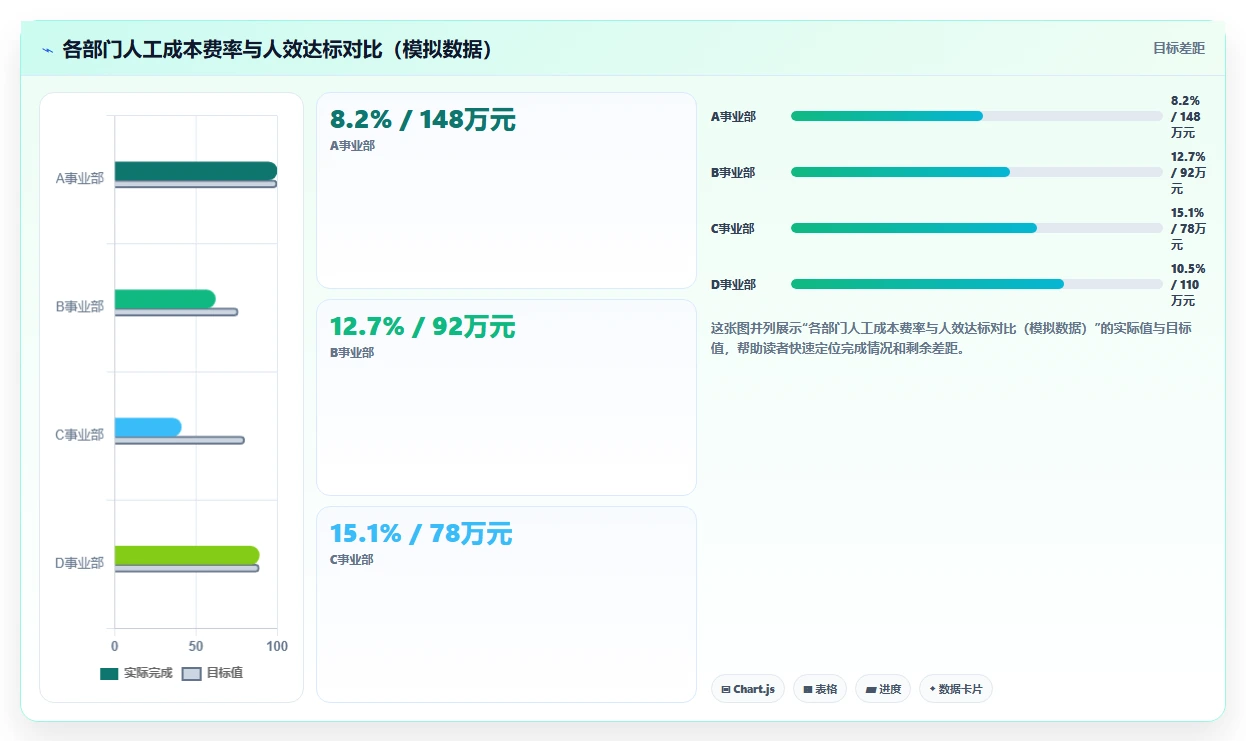Click the B事业部 axis label in chart
1246x741 pixels.
pos(80,306)
